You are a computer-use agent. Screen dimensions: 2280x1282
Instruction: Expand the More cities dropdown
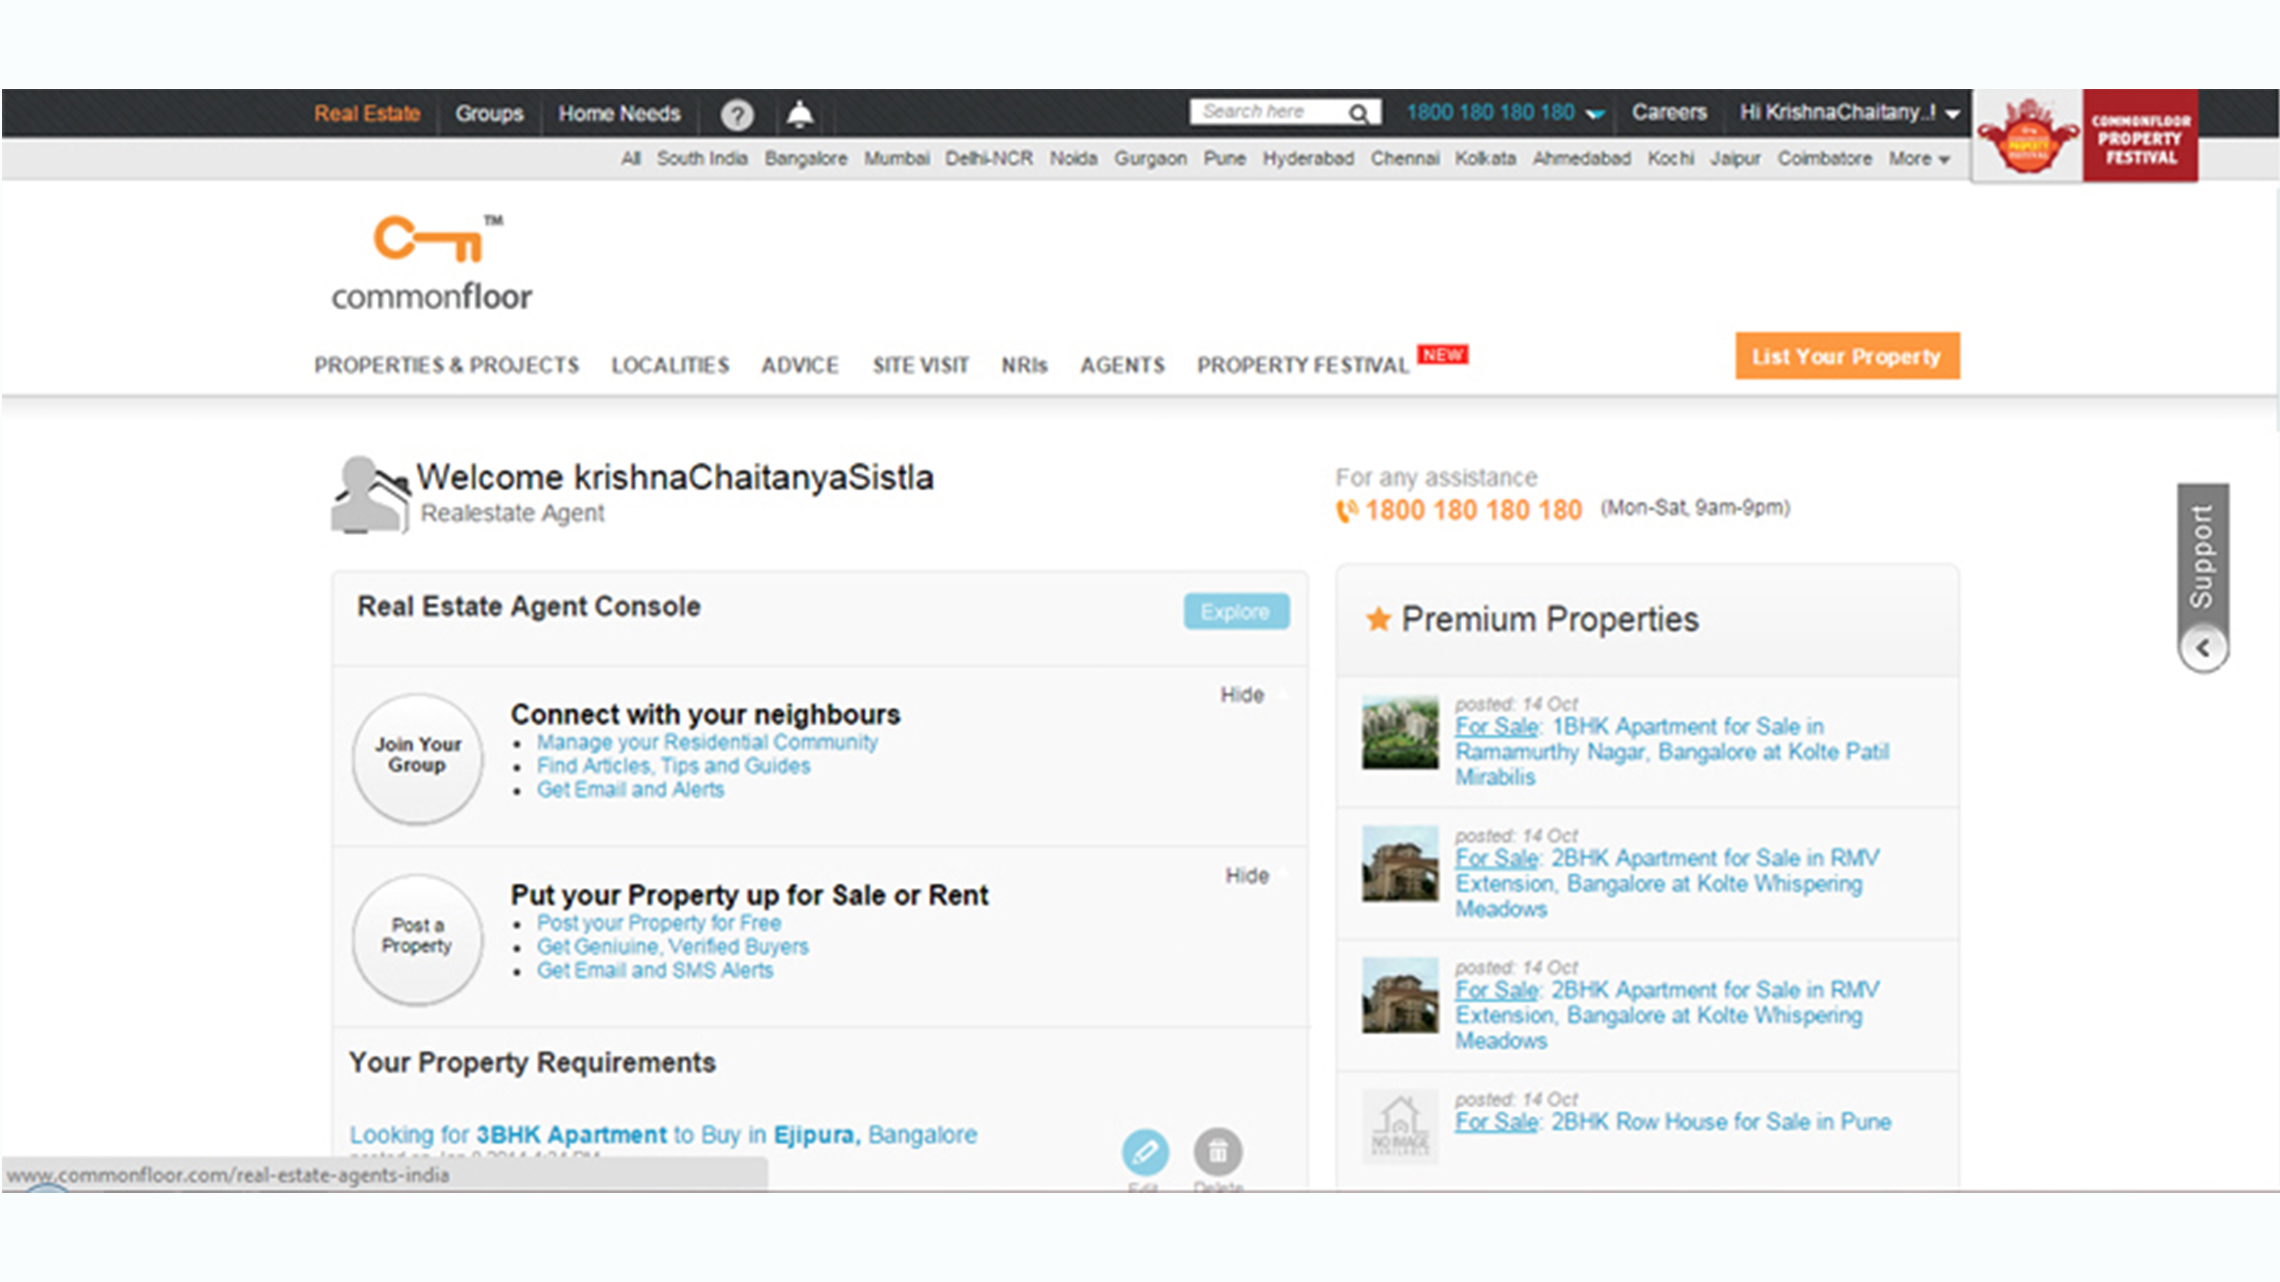1919,159
